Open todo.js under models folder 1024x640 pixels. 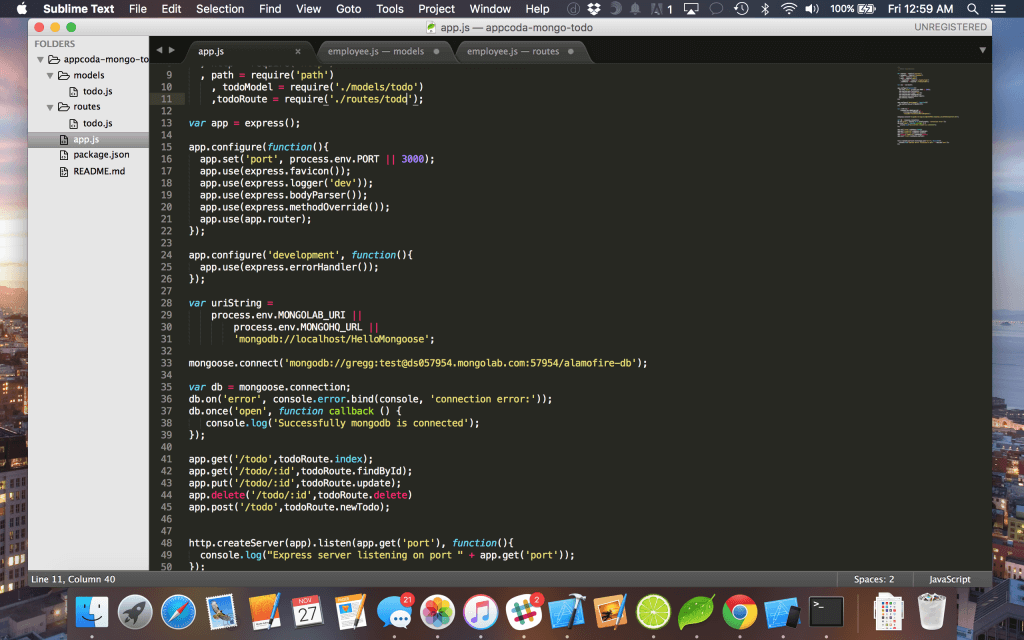(x=97, y=91)
